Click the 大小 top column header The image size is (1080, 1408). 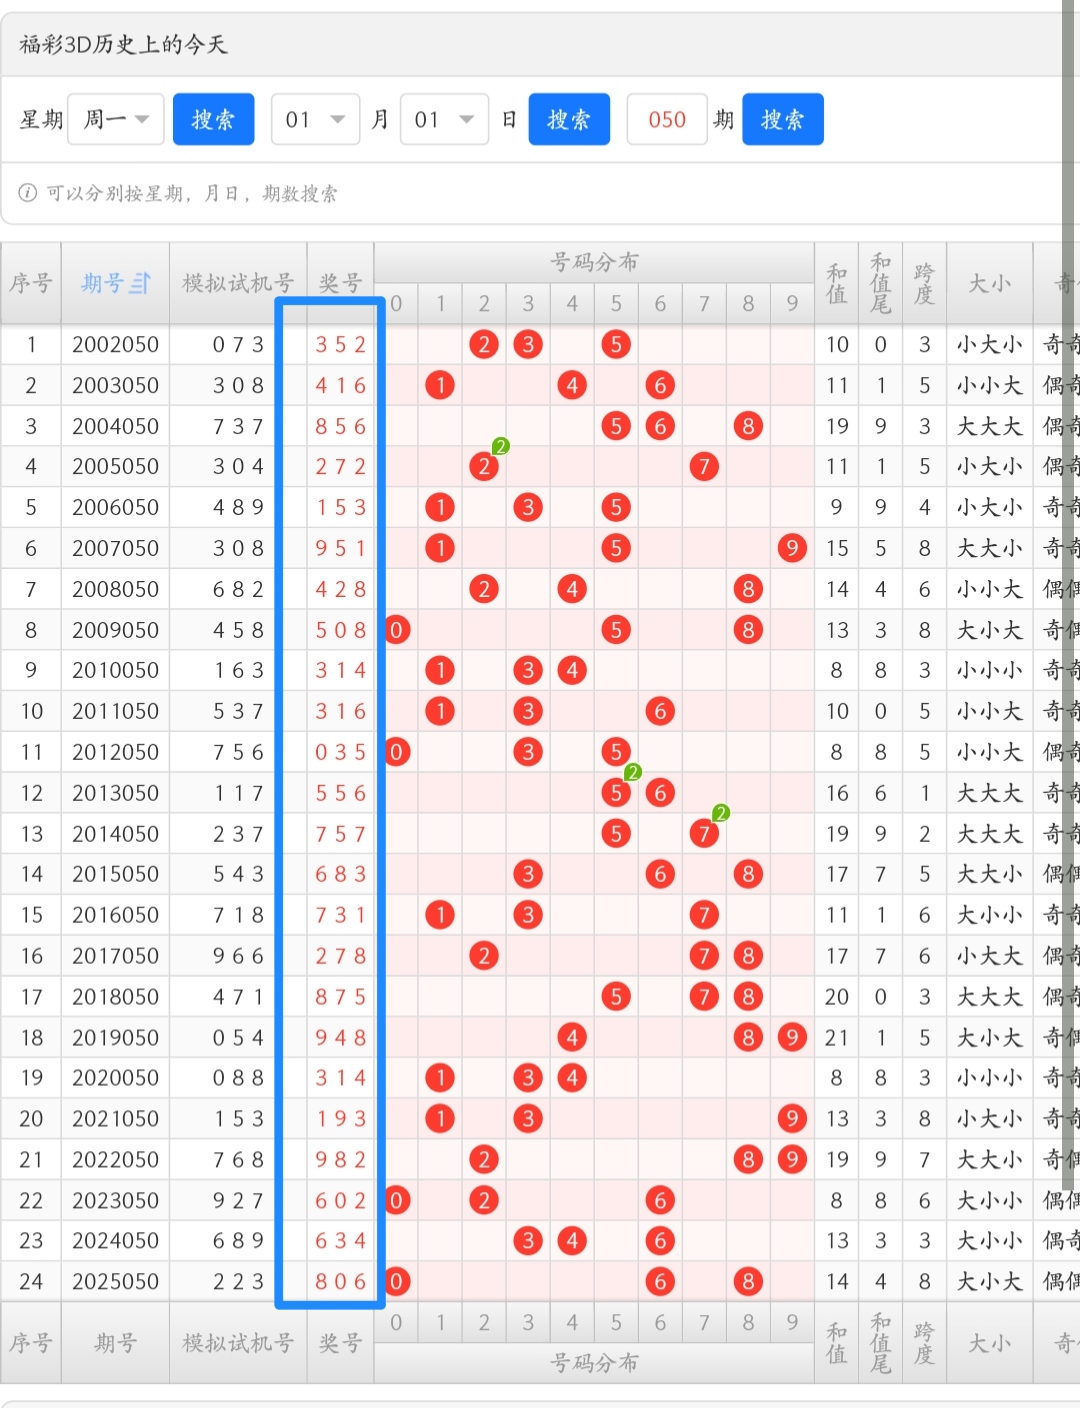[x=989, y=283]
